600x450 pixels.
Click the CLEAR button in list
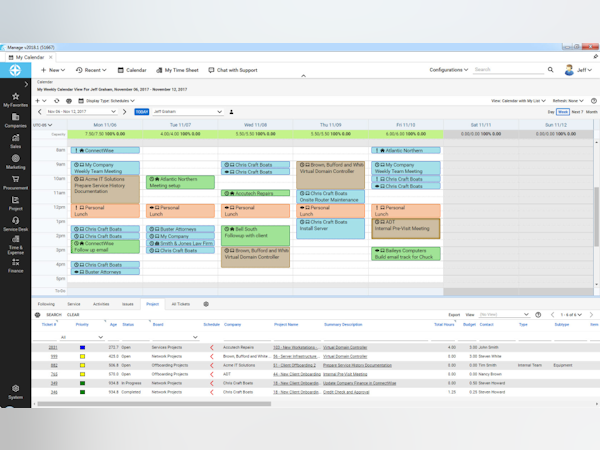point(73,315)
